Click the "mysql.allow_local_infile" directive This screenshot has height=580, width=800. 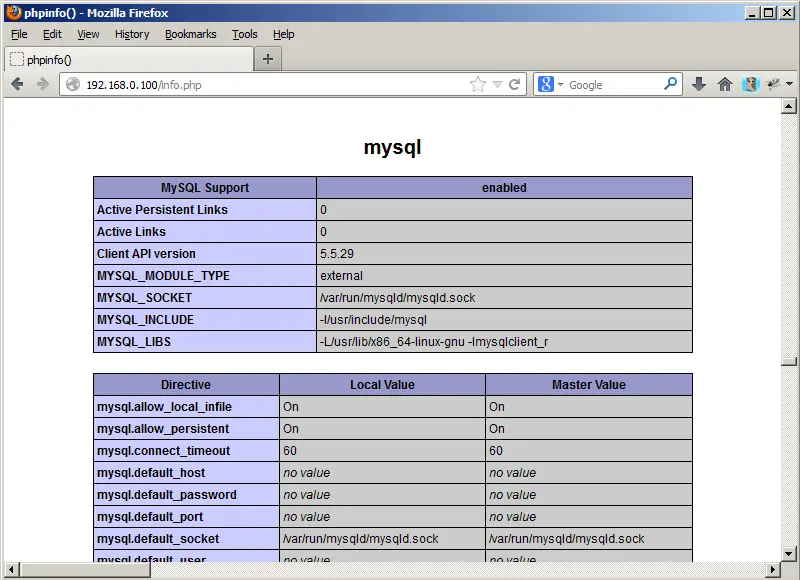click(x=164, y=407)
